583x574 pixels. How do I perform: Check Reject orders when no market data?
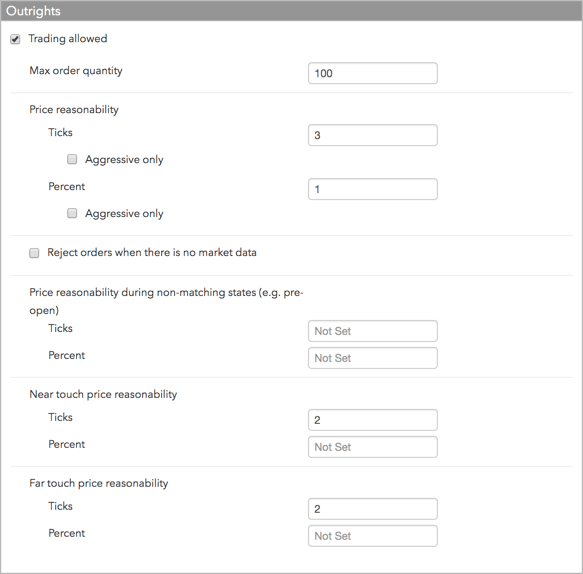click(34, 253)
